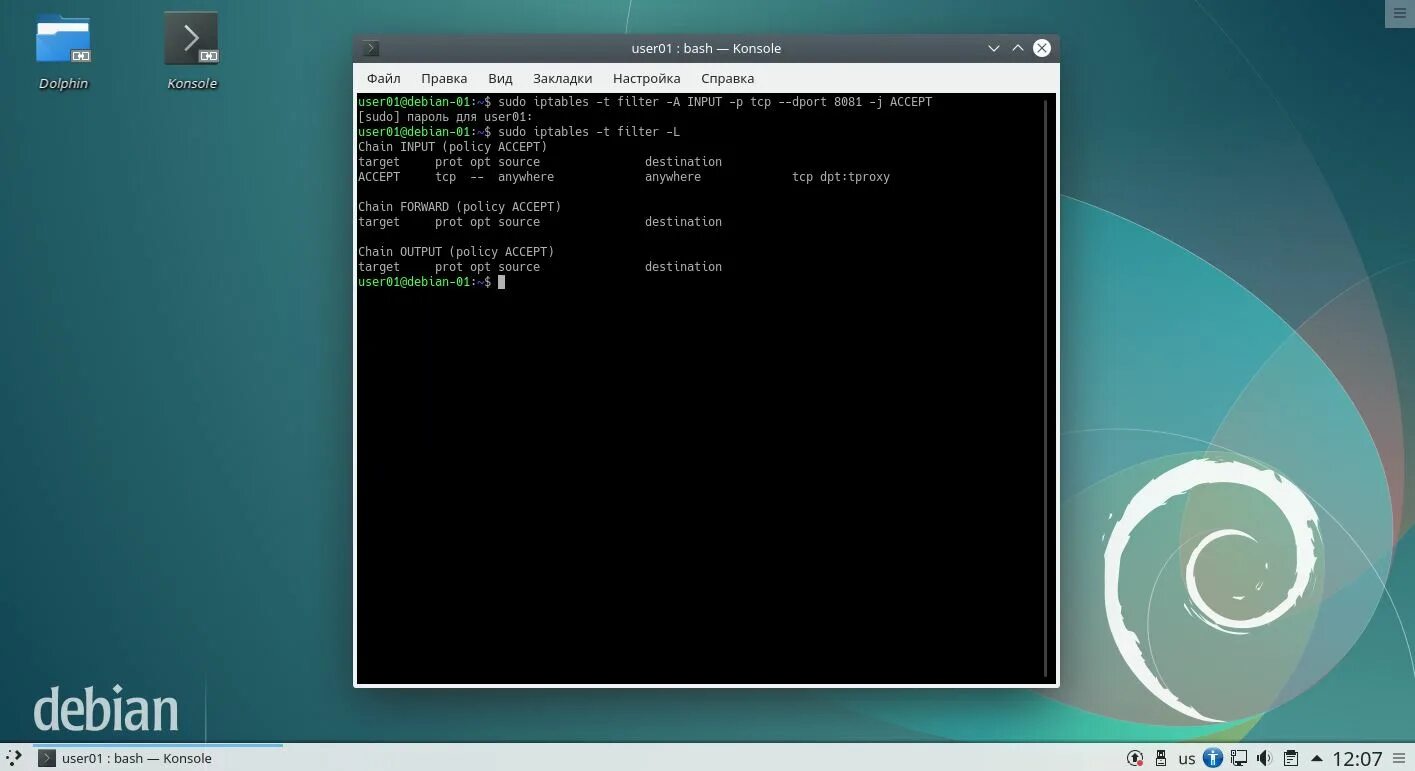Minimize the Konsole window
Screen dimensions: 1415x771
click(x=993, y=48)
